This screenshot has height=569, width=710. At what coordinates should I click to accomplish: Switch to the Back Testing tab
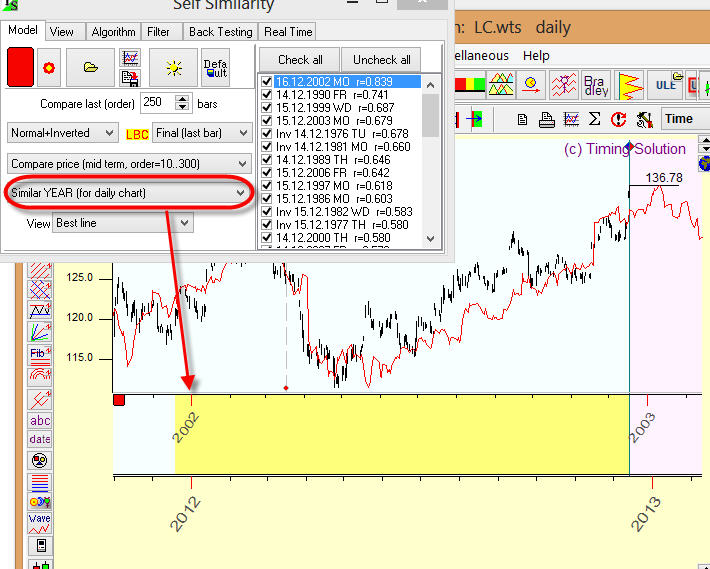[221, 32]
